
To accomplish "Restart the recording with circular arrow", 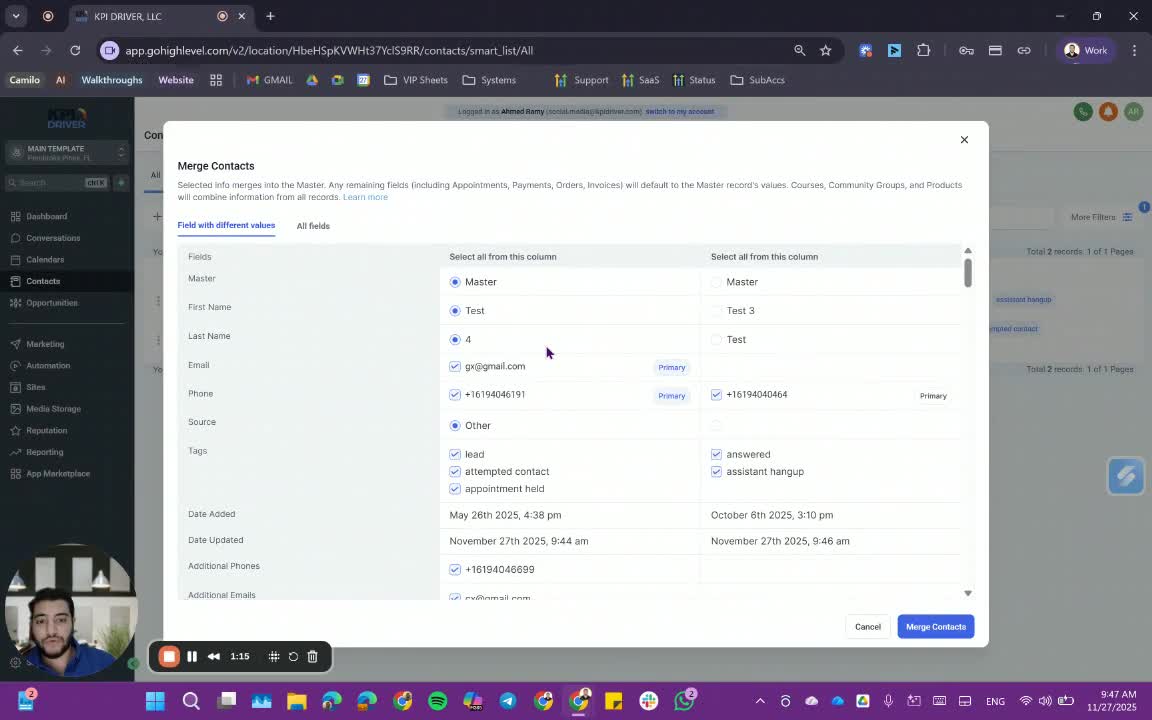I will pyautogui.click(x=293, y=657).
